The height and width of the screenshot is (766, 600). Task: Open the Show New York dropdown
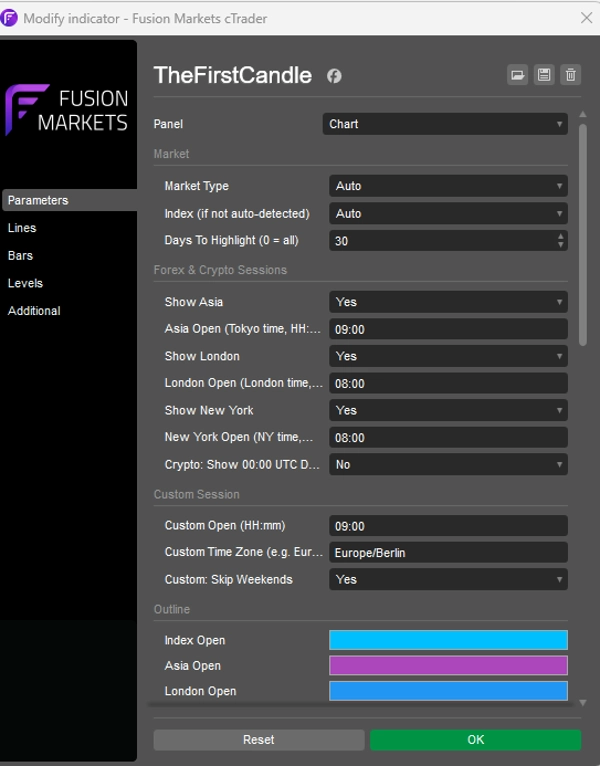coord(449,410)
